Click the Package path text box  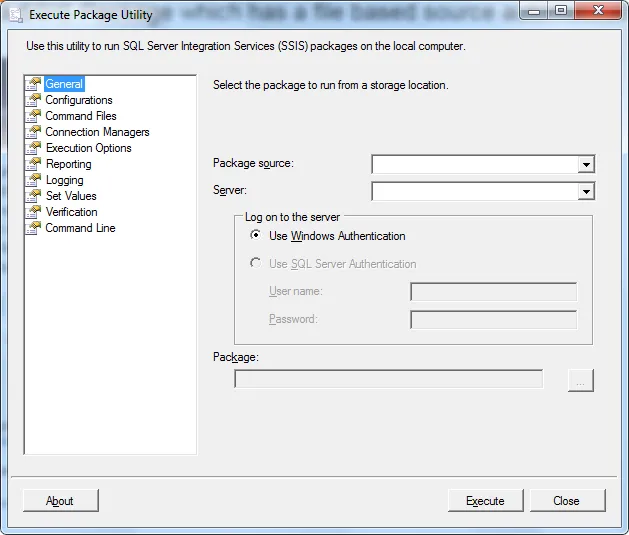[388, 379]
